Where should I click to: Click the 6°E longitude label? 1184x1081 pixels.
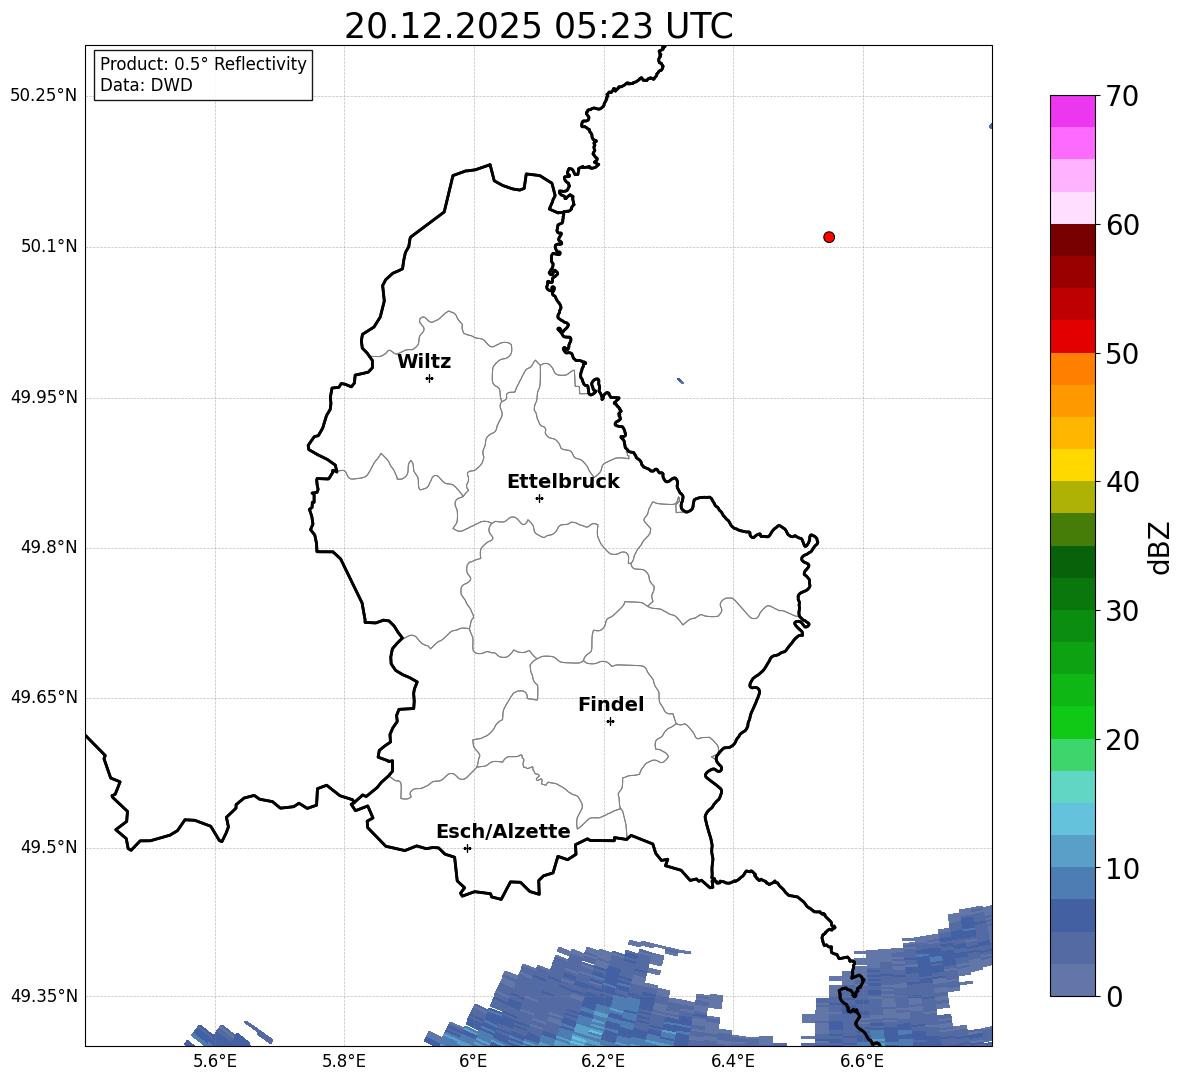tap(473, 1061)
